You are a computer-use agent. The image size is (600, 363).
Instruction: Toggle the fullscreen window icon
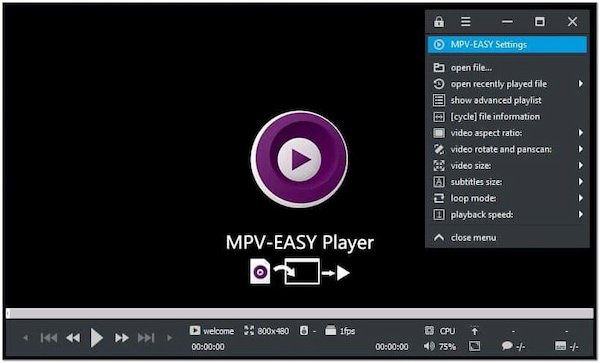point(474,347)
